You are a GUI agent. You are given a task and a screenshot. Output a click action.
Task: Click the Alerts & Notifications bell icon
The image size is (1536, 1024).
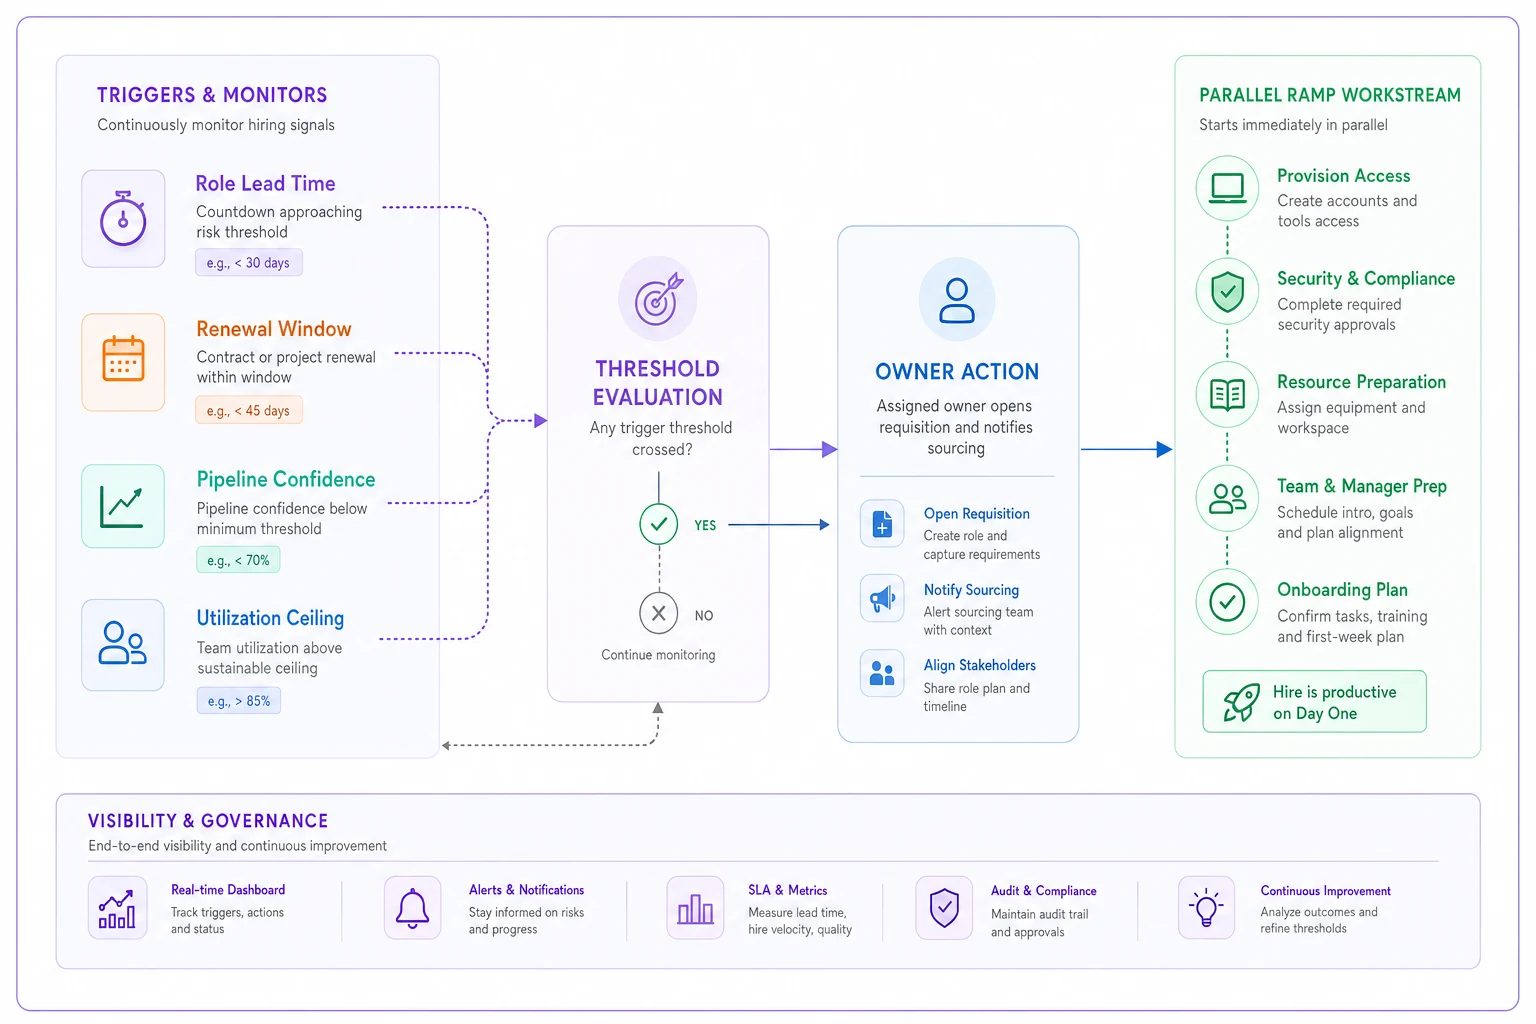(413, 908)
